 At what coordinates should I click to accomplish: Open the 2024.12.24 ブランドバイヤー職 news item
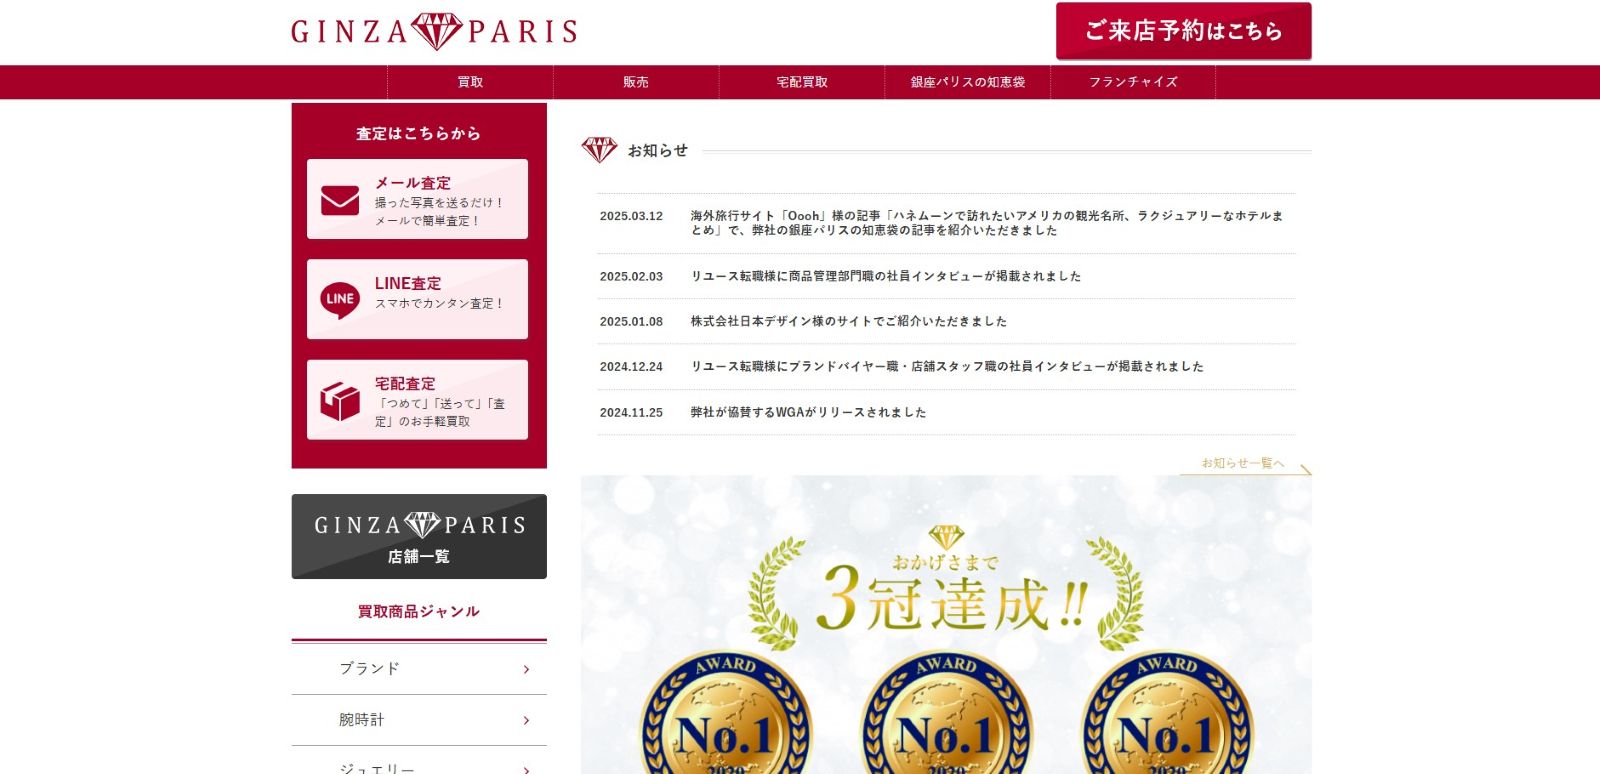946,367
